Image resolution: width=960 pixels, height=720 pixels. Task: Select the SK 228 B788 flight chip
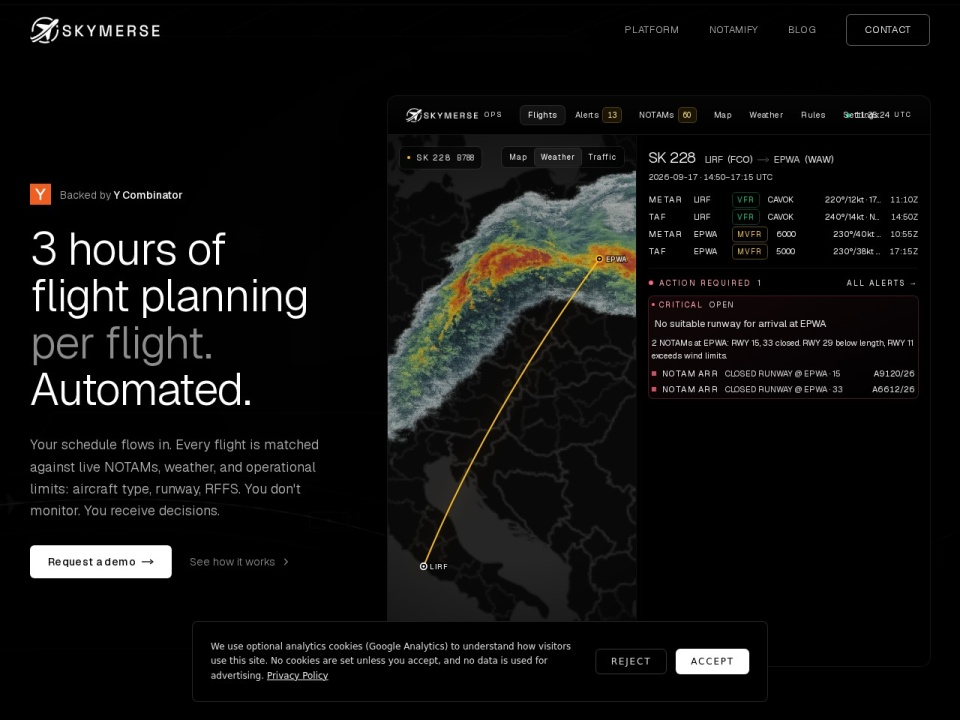[441, 157]
